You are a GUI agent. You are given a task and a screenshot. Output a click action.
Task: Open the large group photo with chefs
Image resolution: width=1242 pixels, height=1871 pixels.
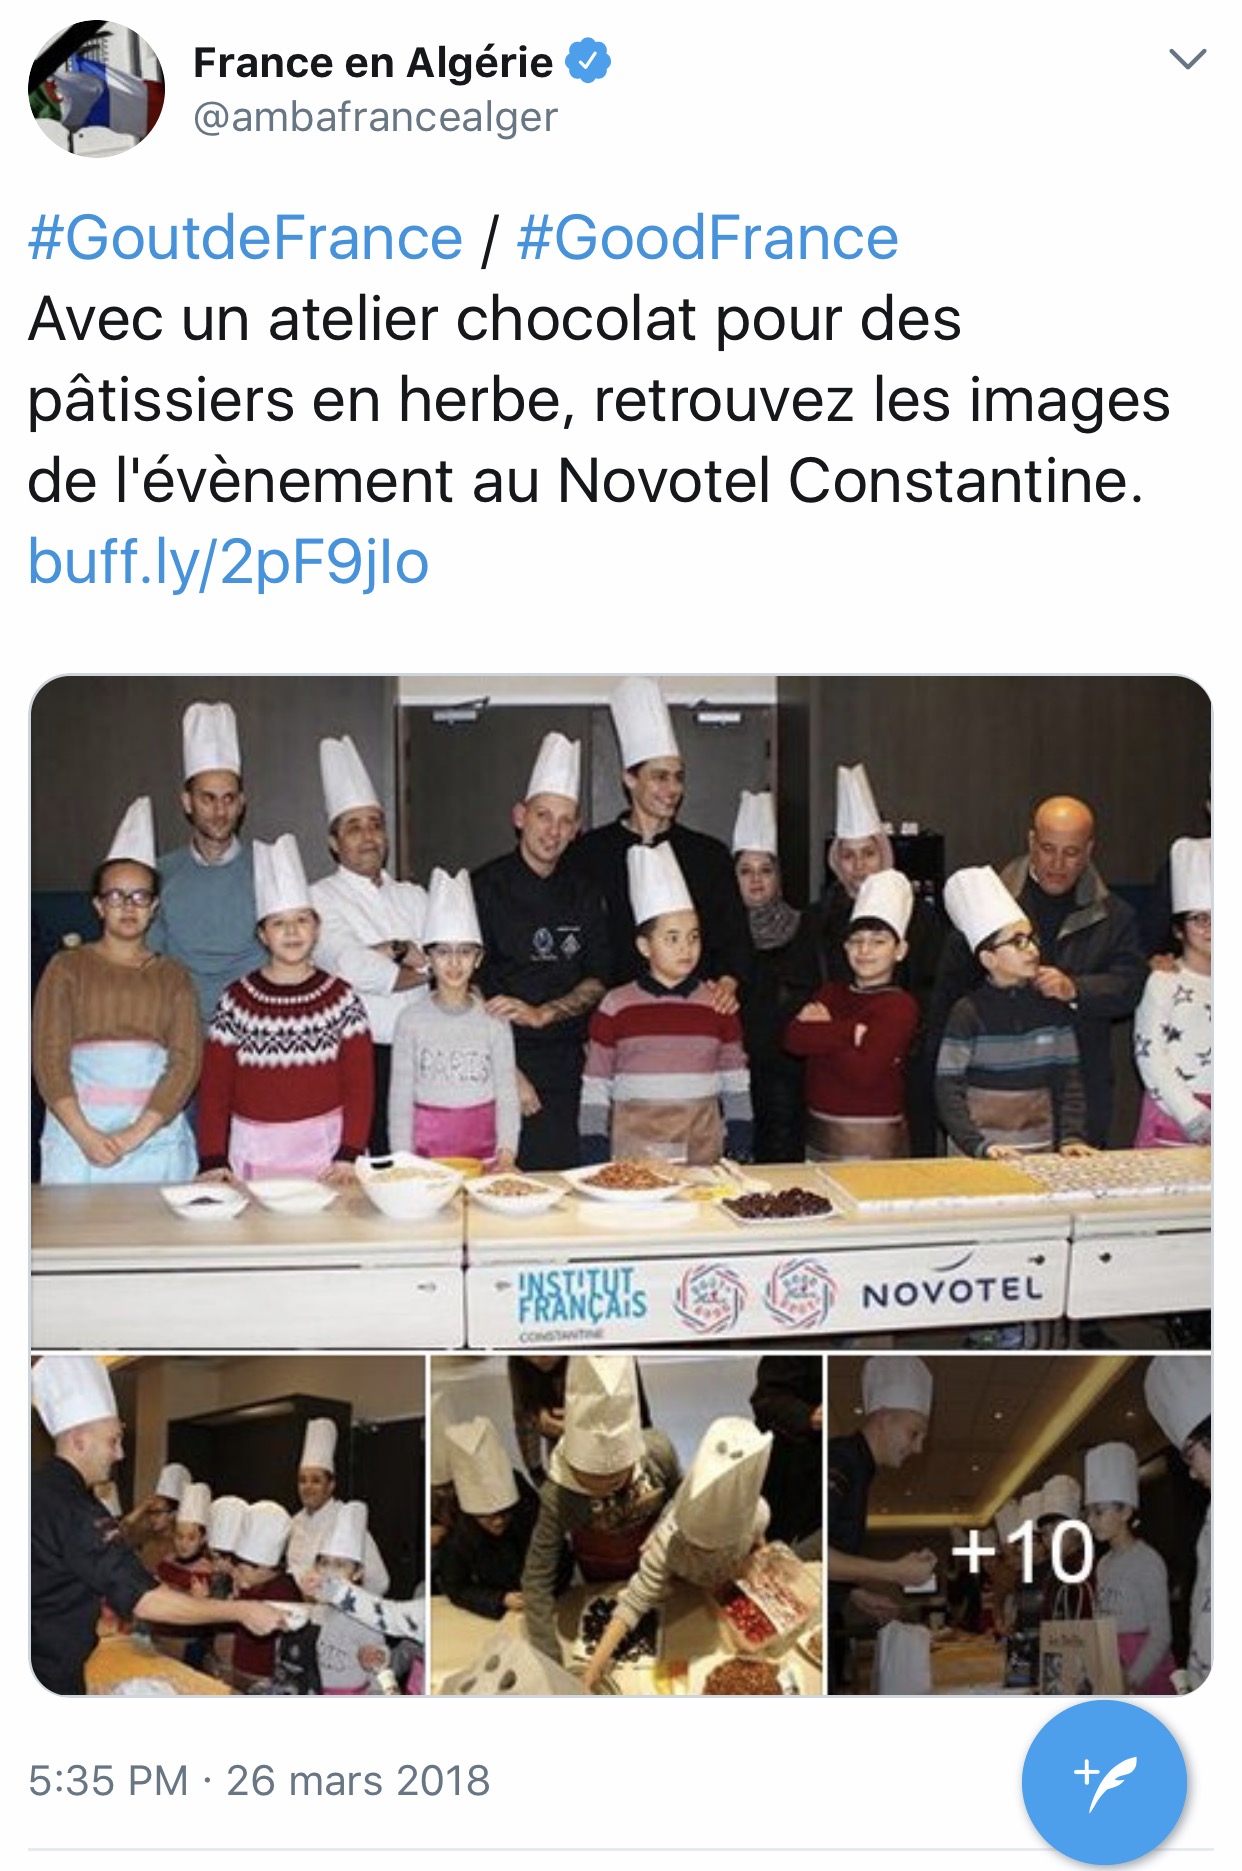click(621, 1012)
